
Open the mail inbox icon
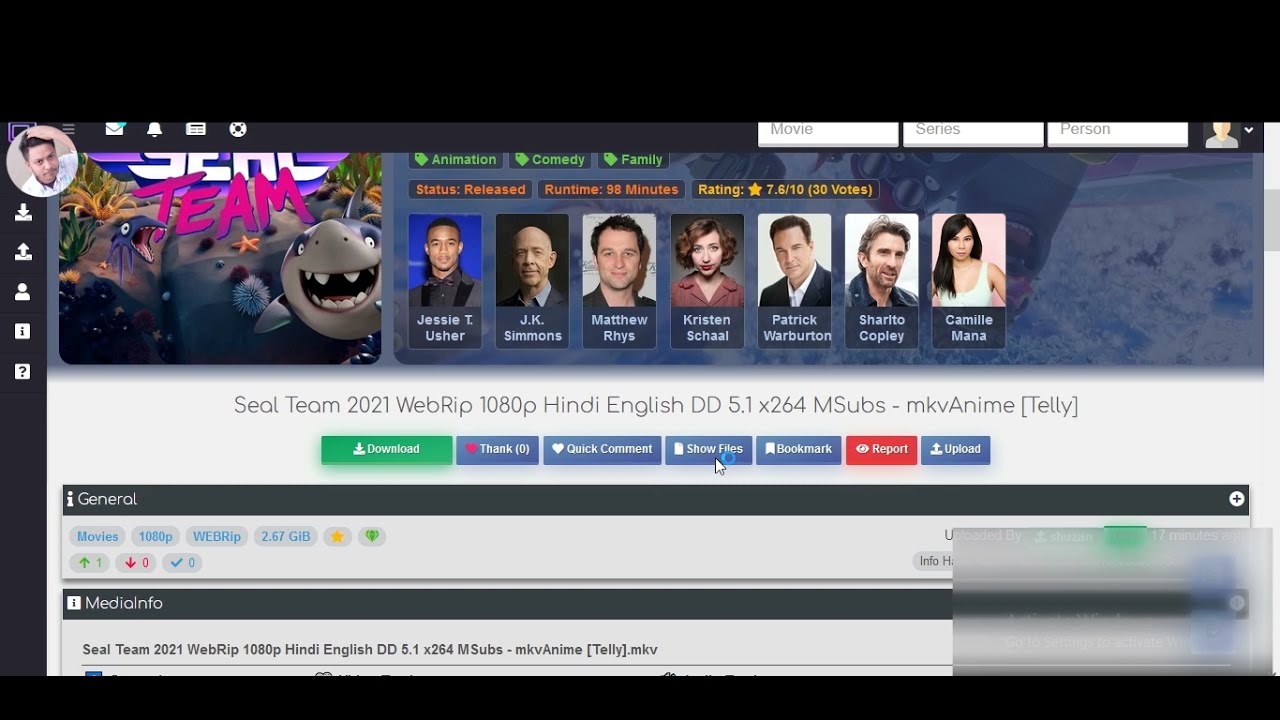click(x=115, y=129)
